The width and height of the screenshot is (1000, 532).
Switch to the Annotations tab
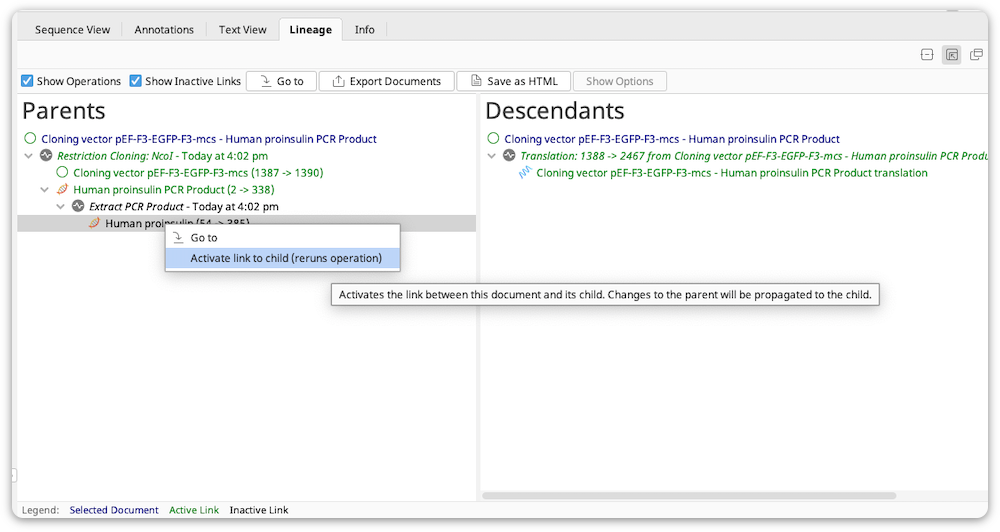point(164,29)
